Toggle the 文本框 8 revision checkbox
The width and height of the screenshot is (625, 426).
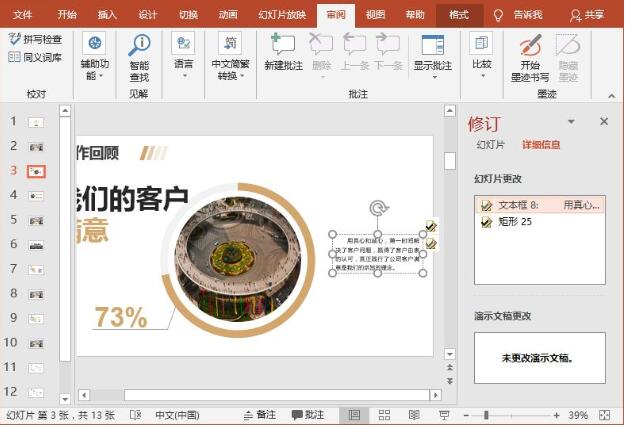click(486, 206)
